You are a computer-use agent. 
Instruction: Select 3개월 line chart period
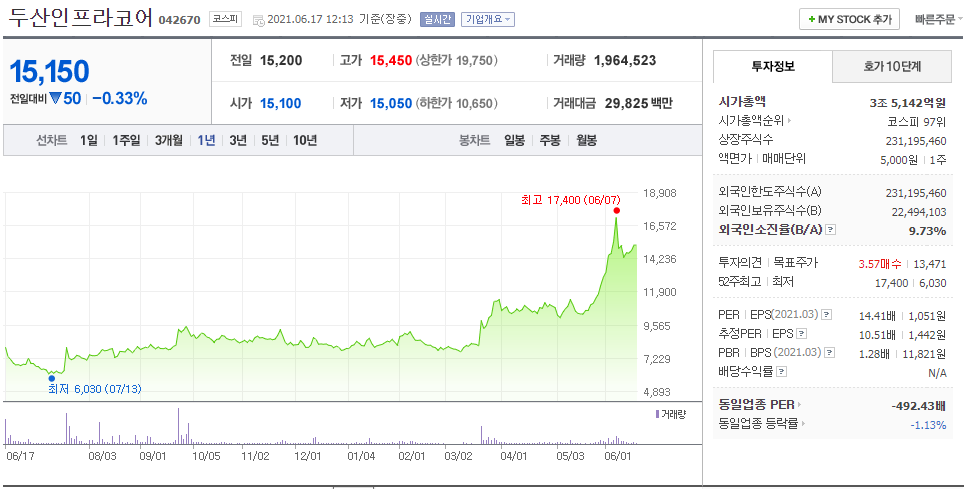click(x=168, y=141)
